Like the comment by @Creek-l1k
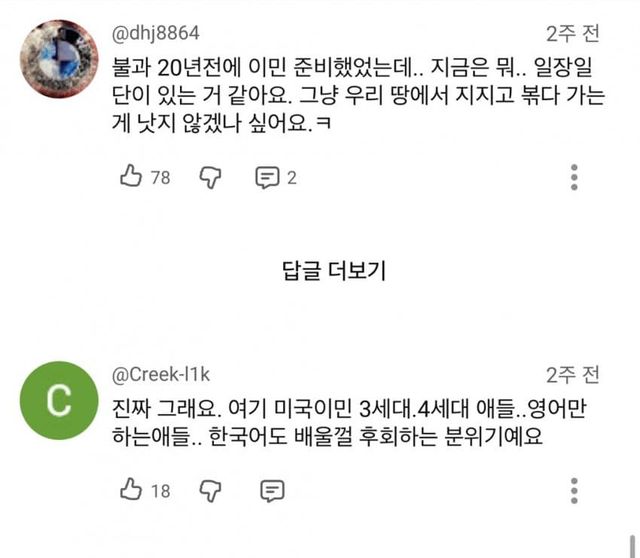Screen dimensions: 640x558 tap(131, 489)
